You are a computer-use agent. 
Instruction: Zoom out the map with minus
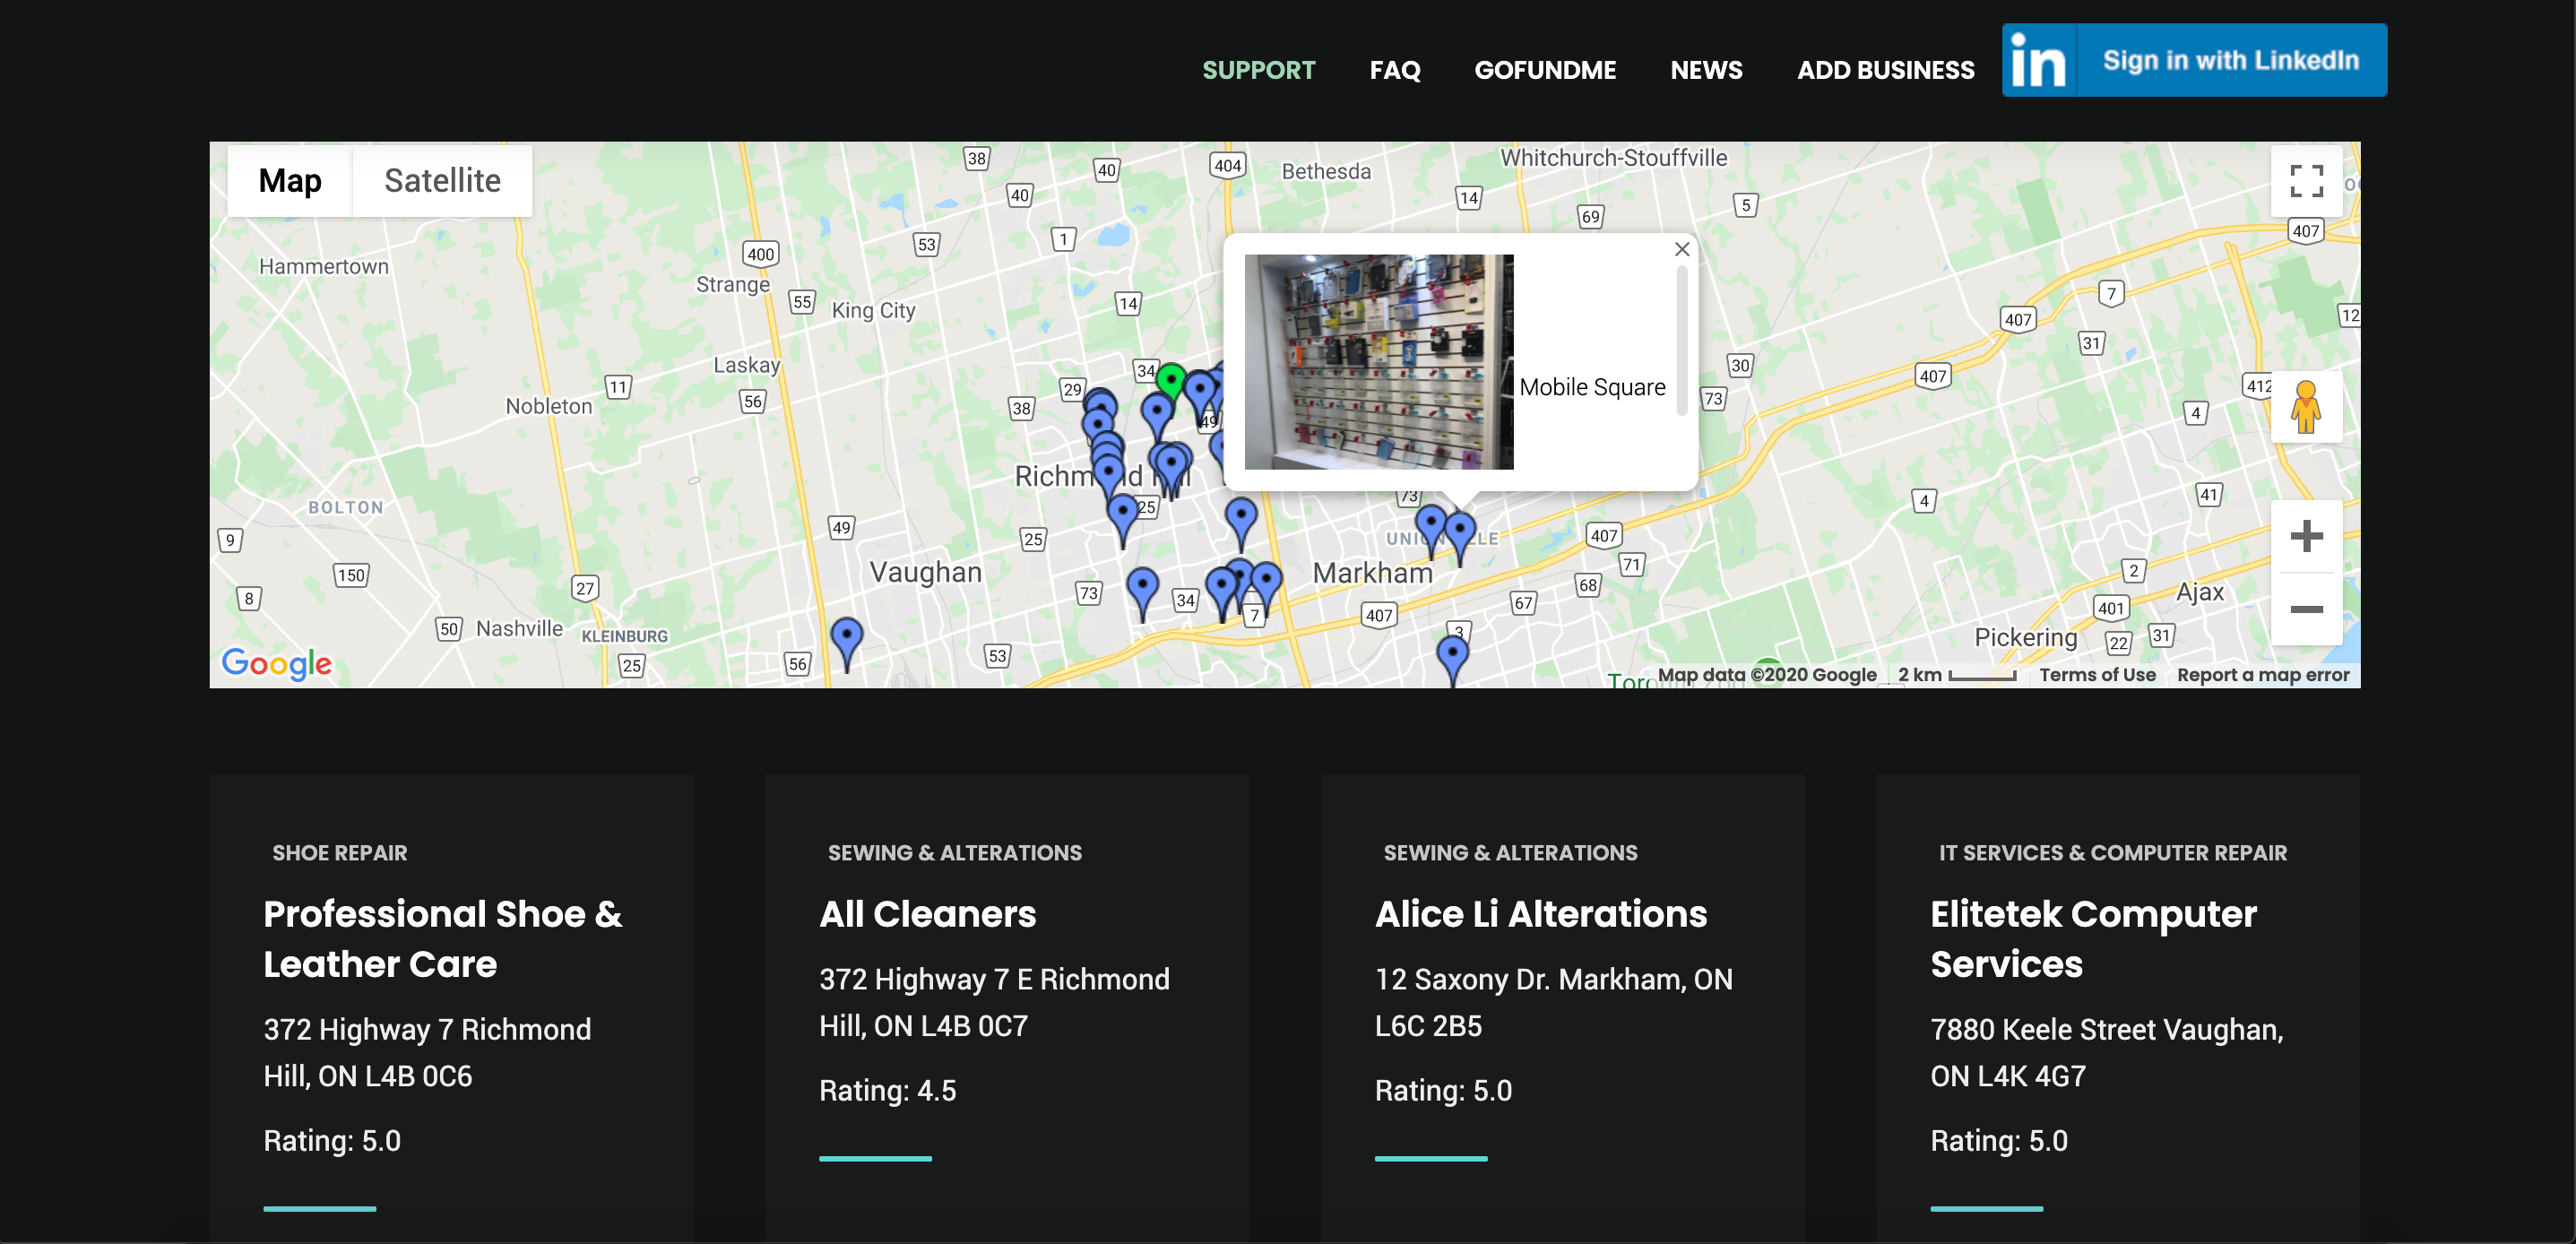pyautogui.click(x=2305, y=609)
